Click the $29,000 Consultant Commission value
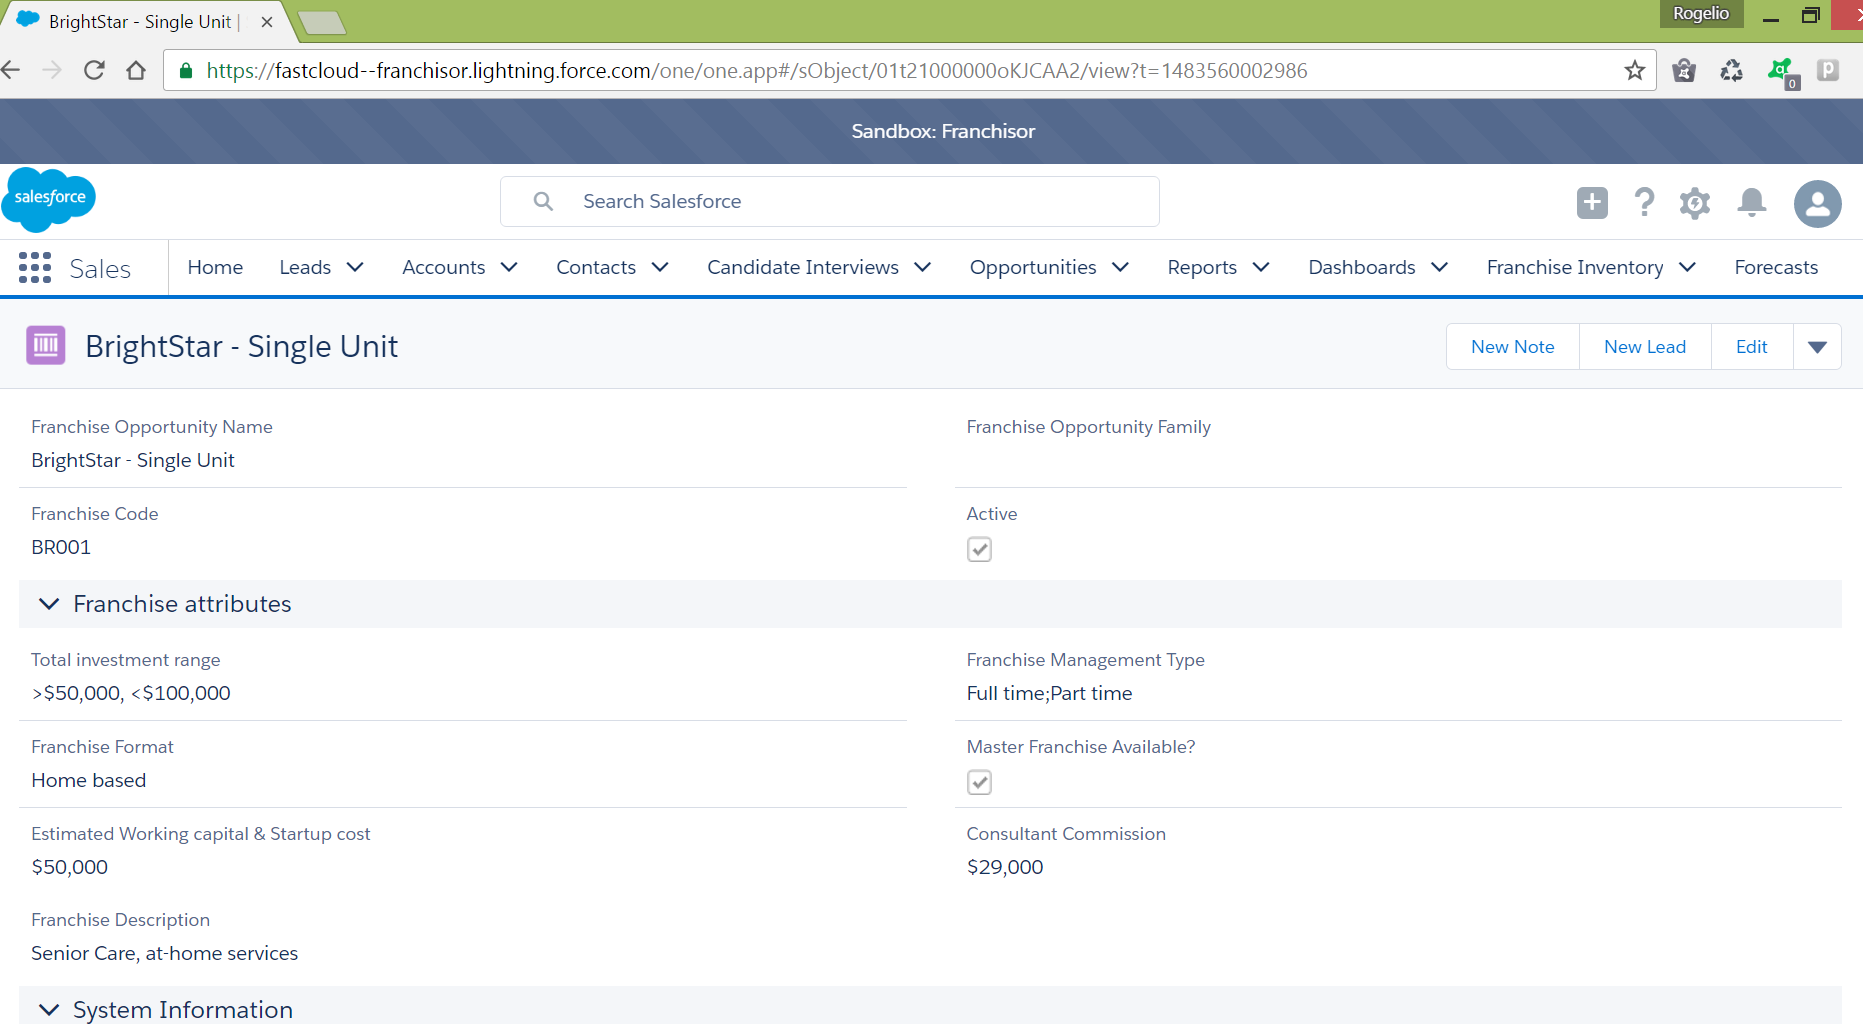The image size is (1863, 1024). pos(1005,867)
